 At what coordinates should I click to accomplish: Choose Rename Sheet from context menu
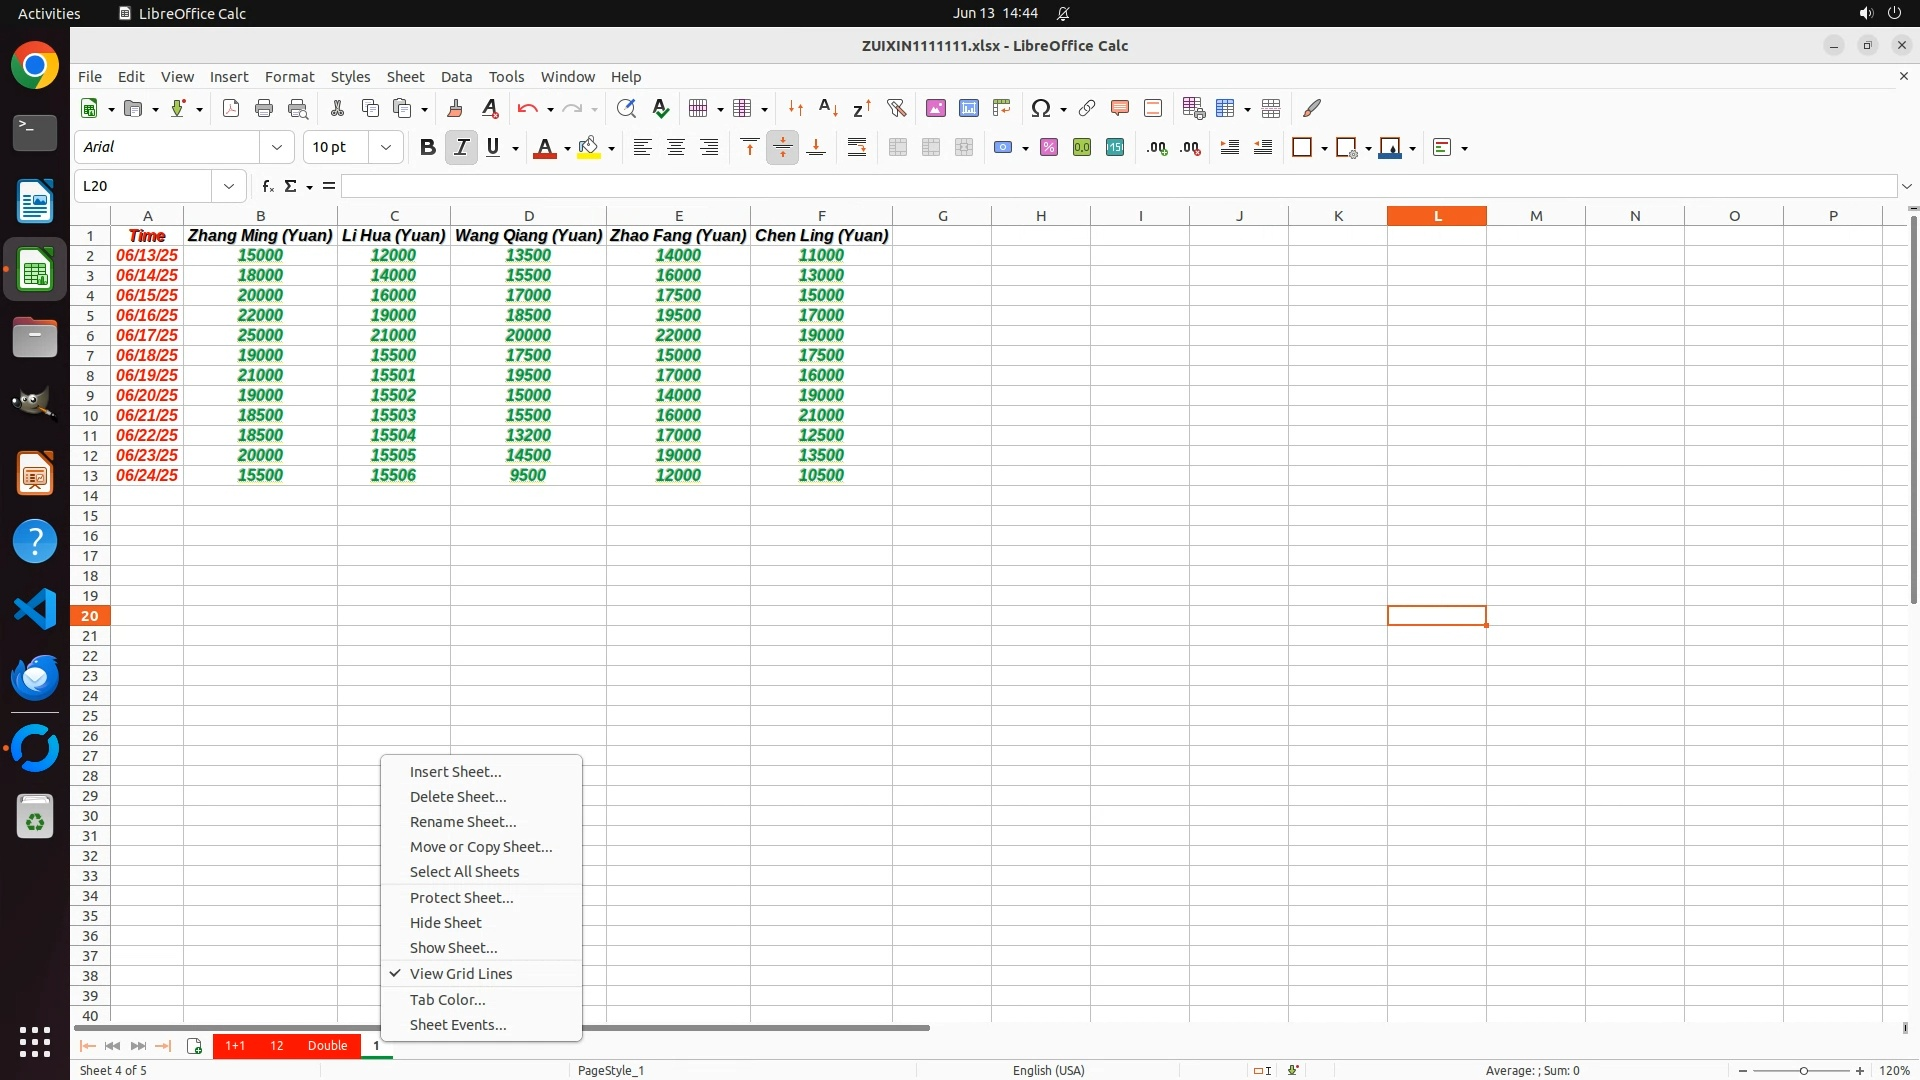(462, 821)
